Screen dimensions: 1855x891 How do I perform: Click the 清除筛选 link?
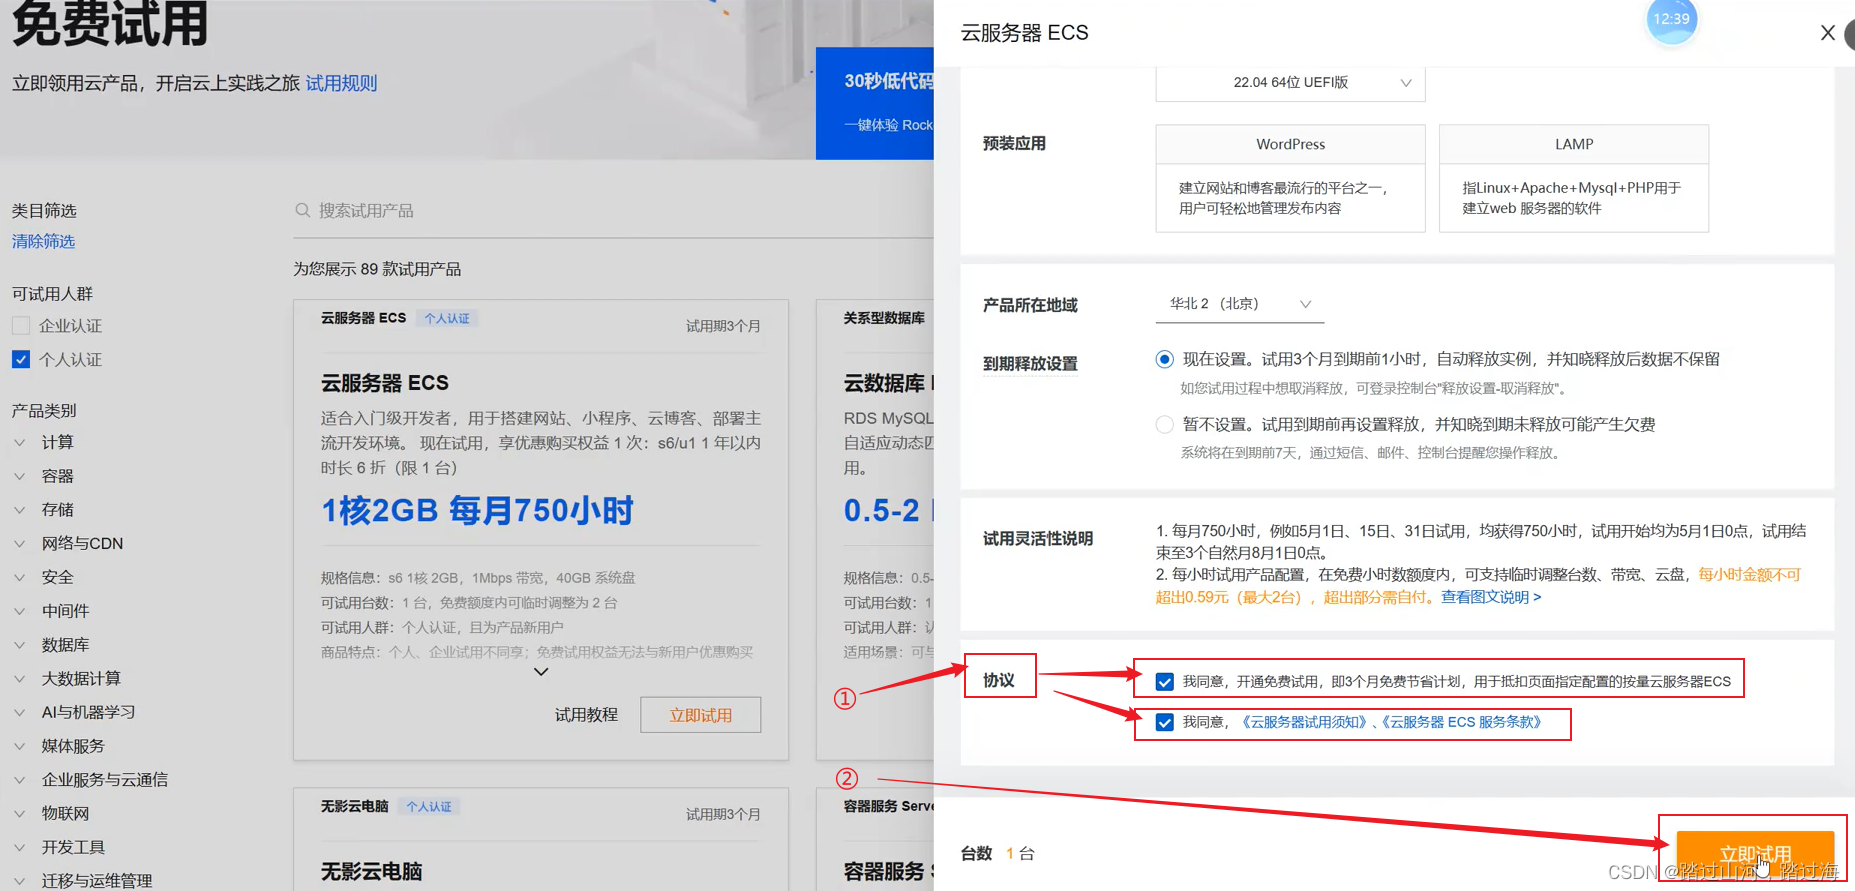point(43,241)
